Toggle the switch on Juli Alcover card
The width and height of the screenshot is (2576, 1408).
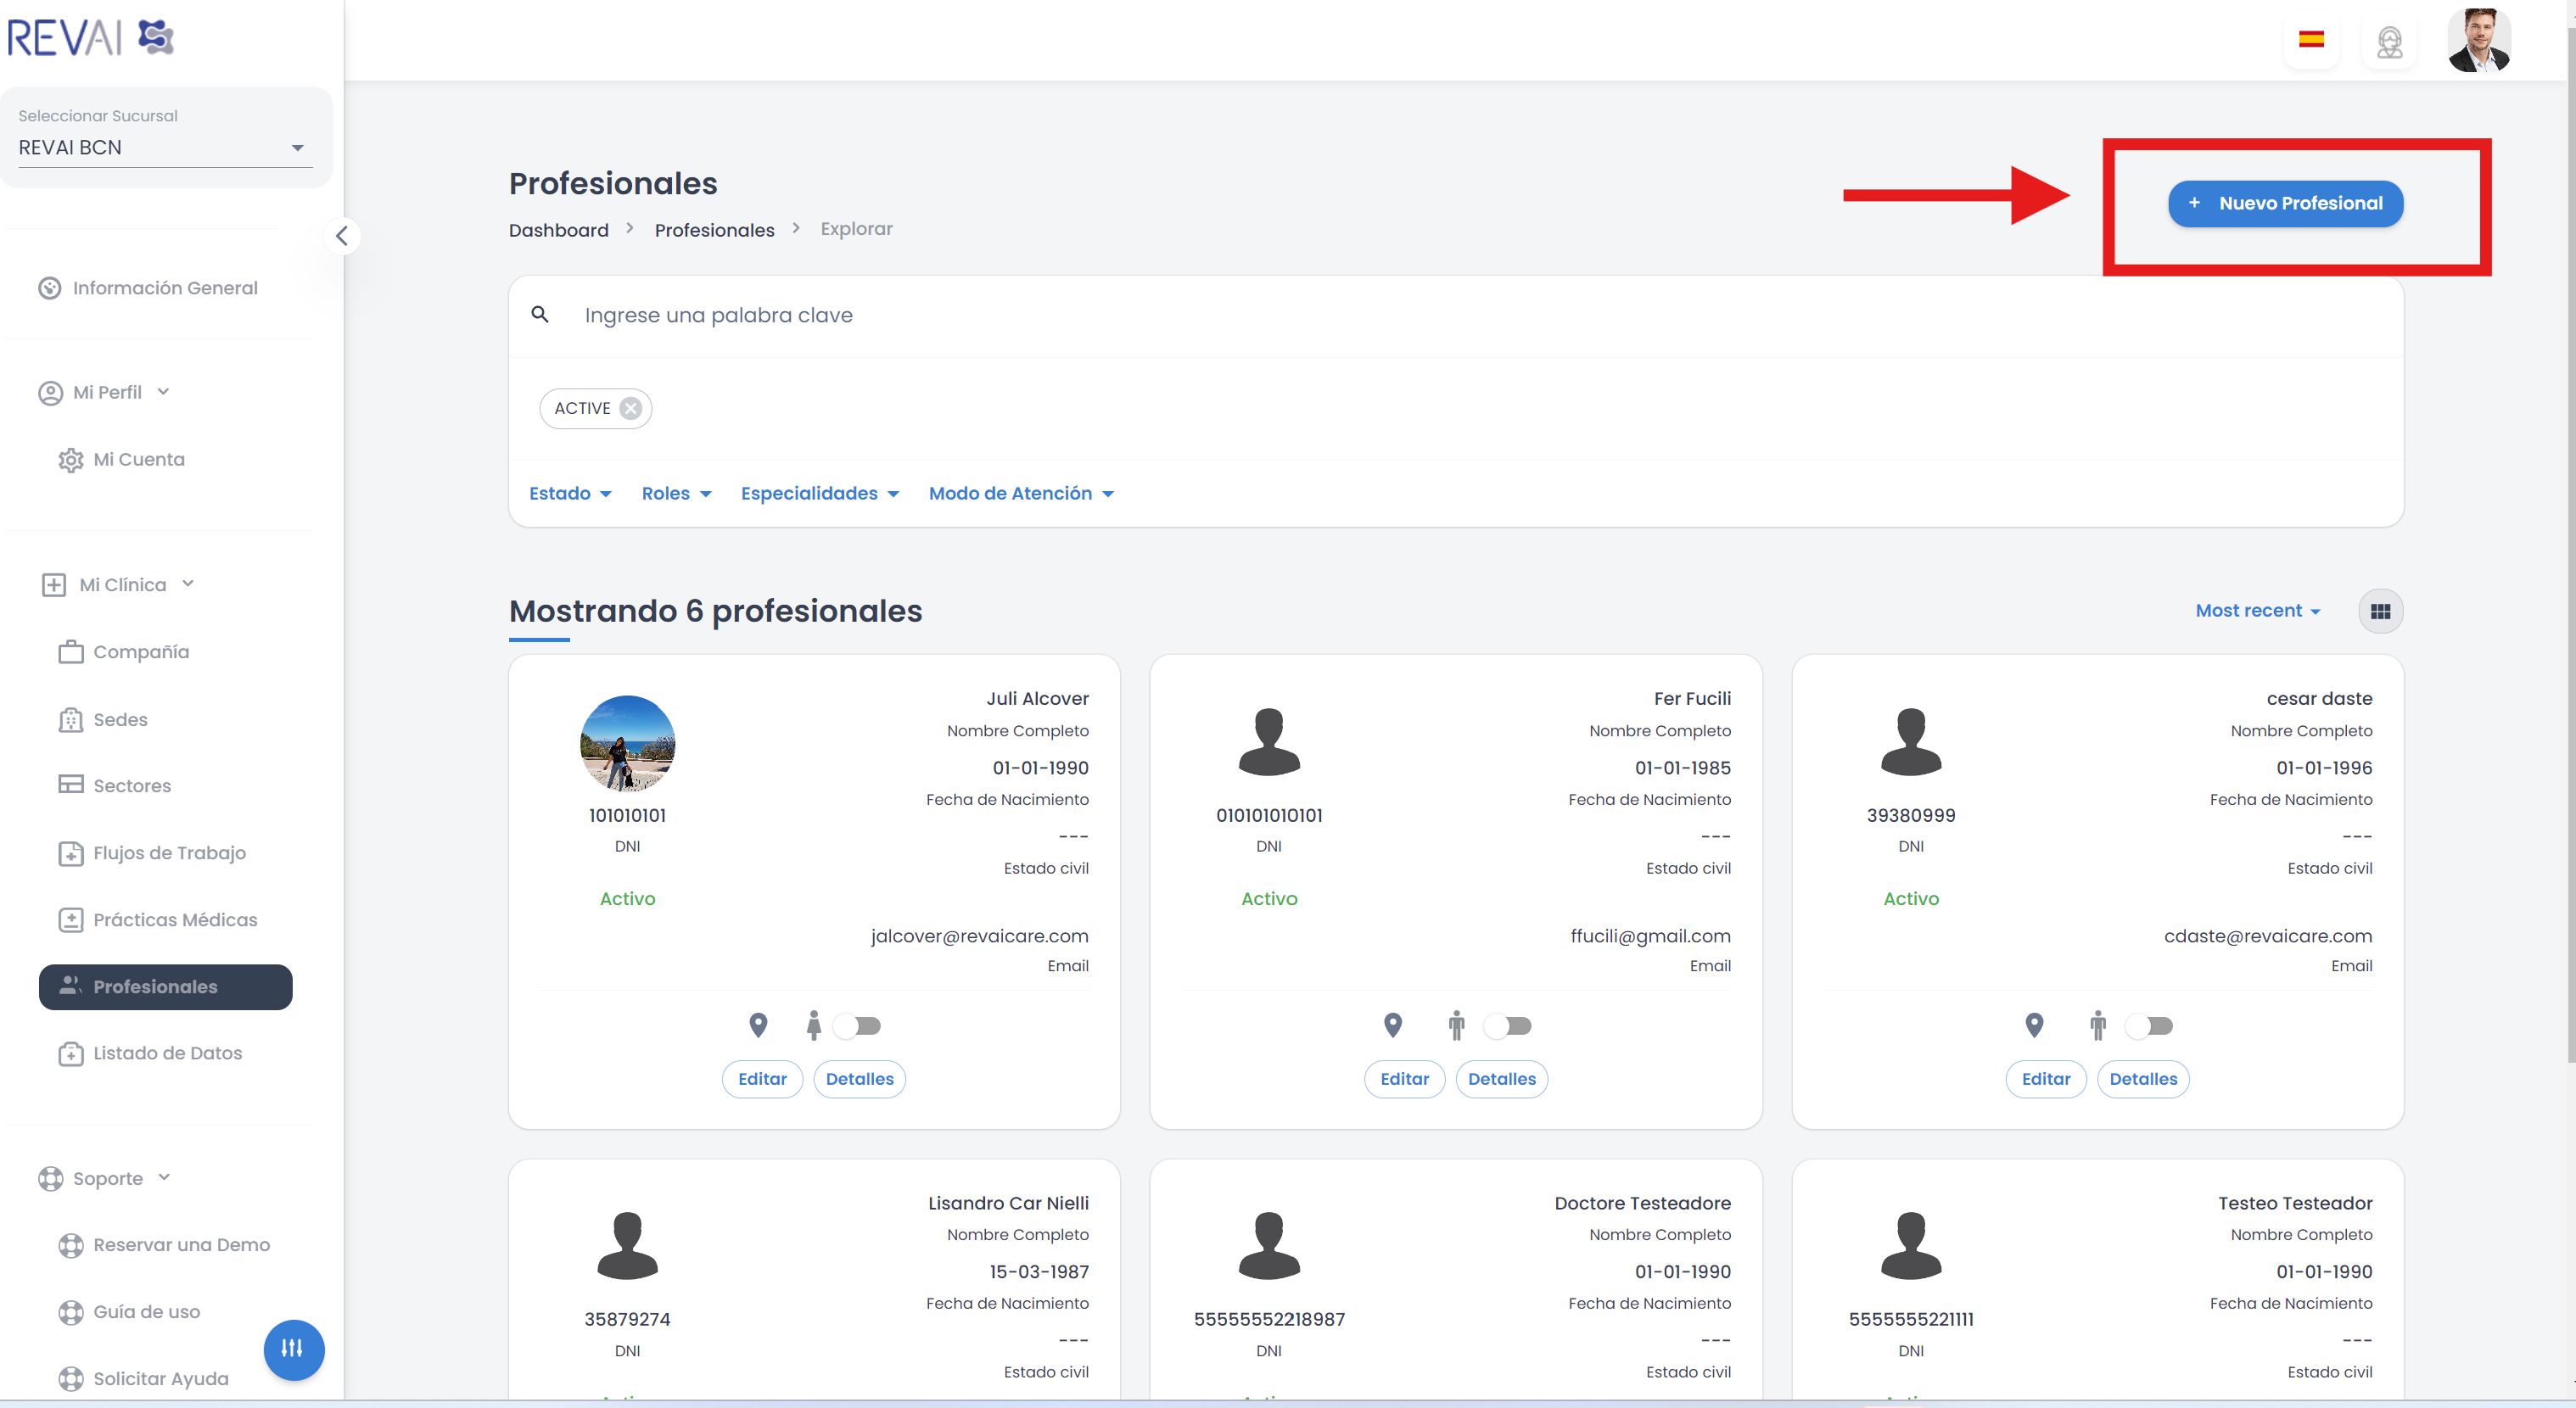(858, 1025)
